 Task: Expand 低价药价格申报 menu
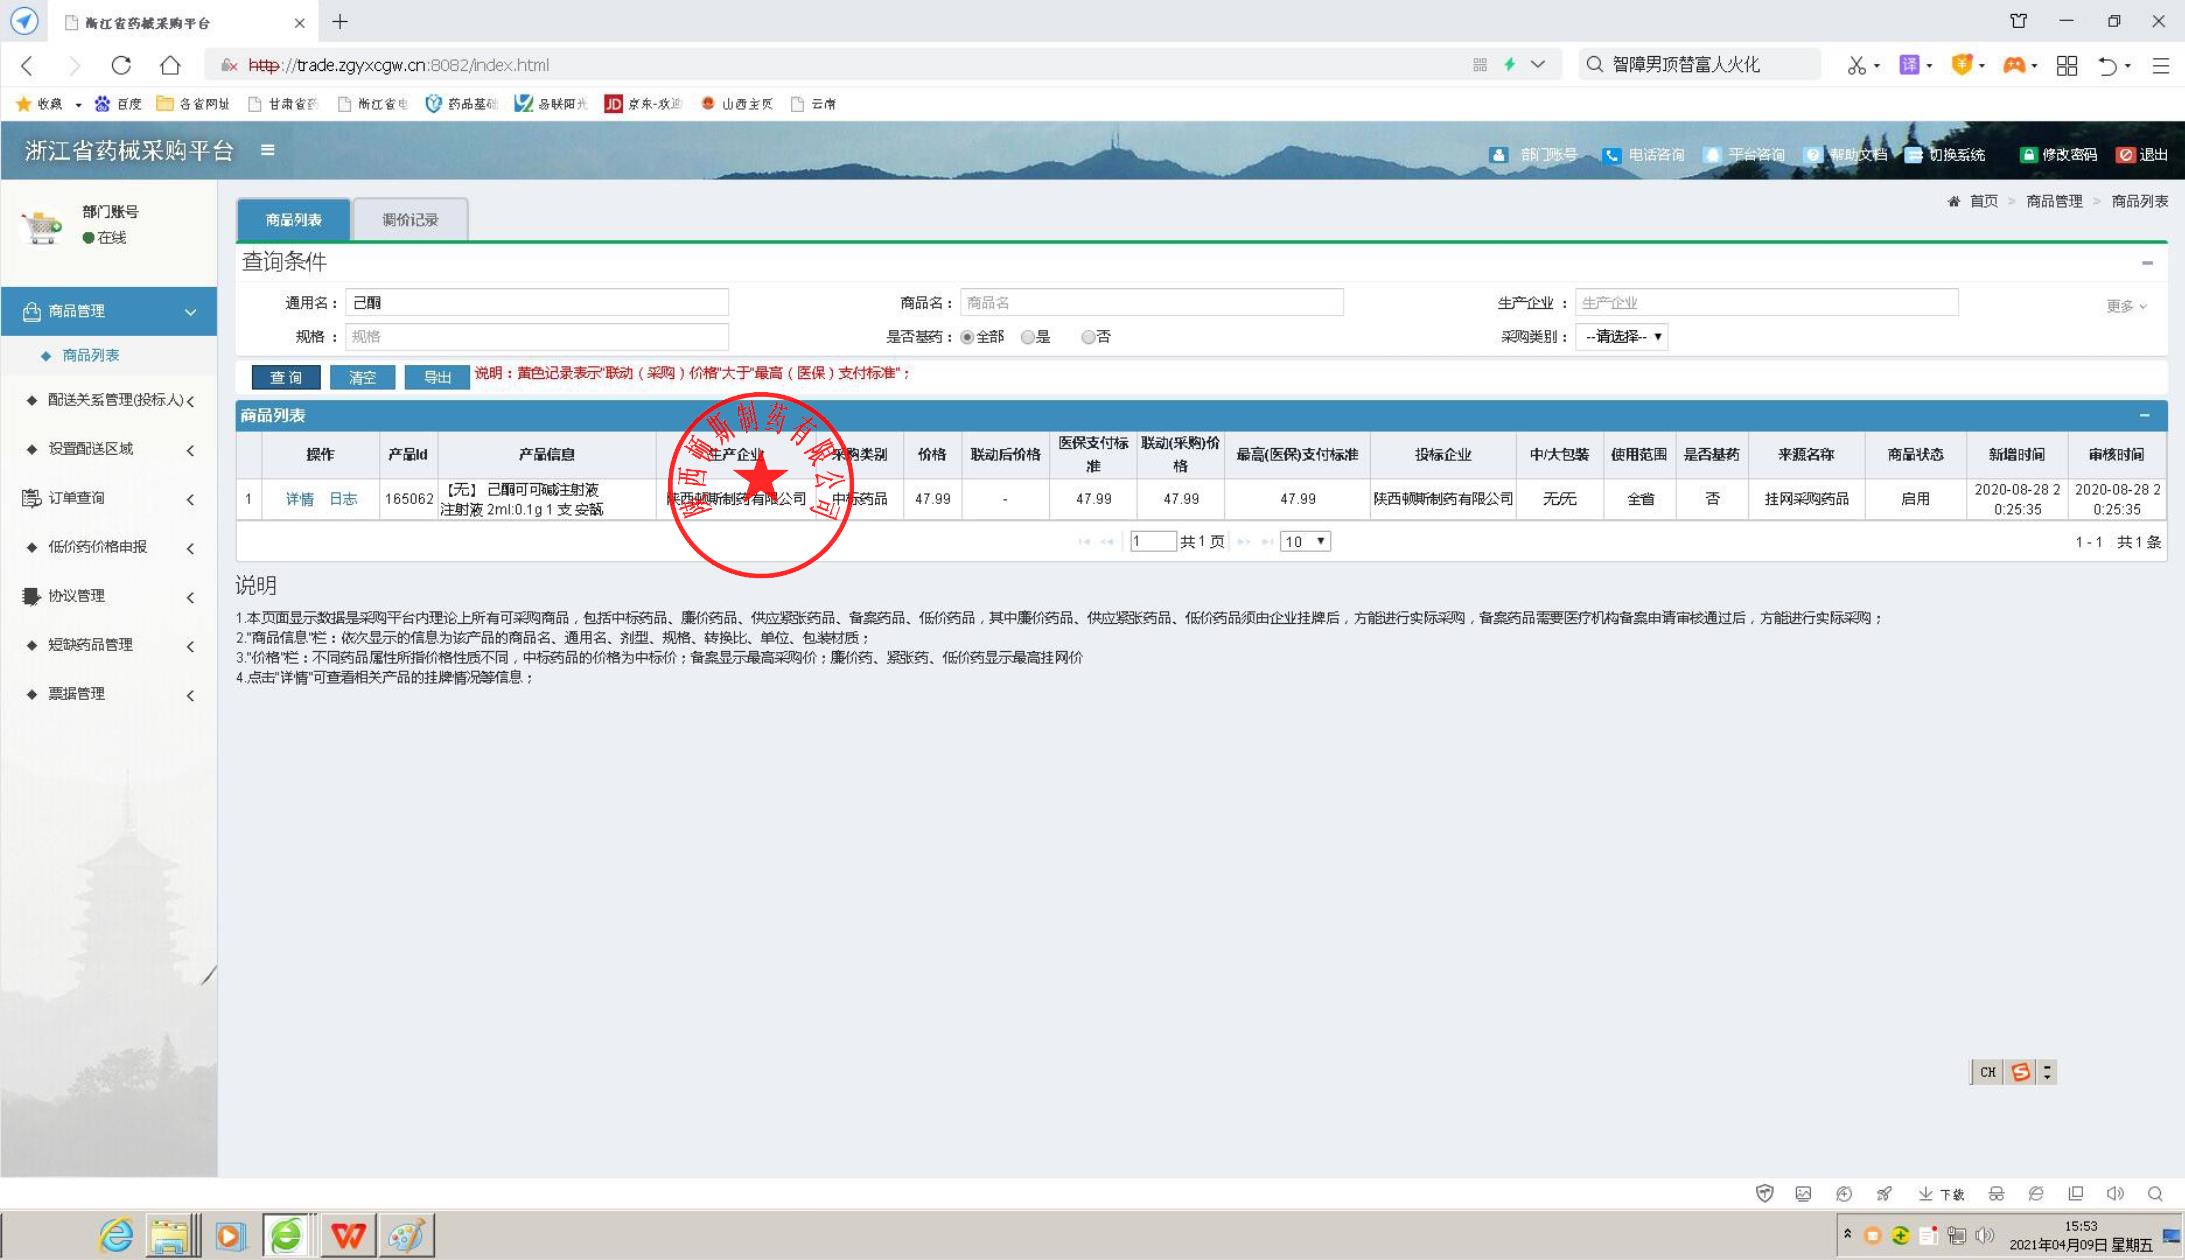point(109,547)
